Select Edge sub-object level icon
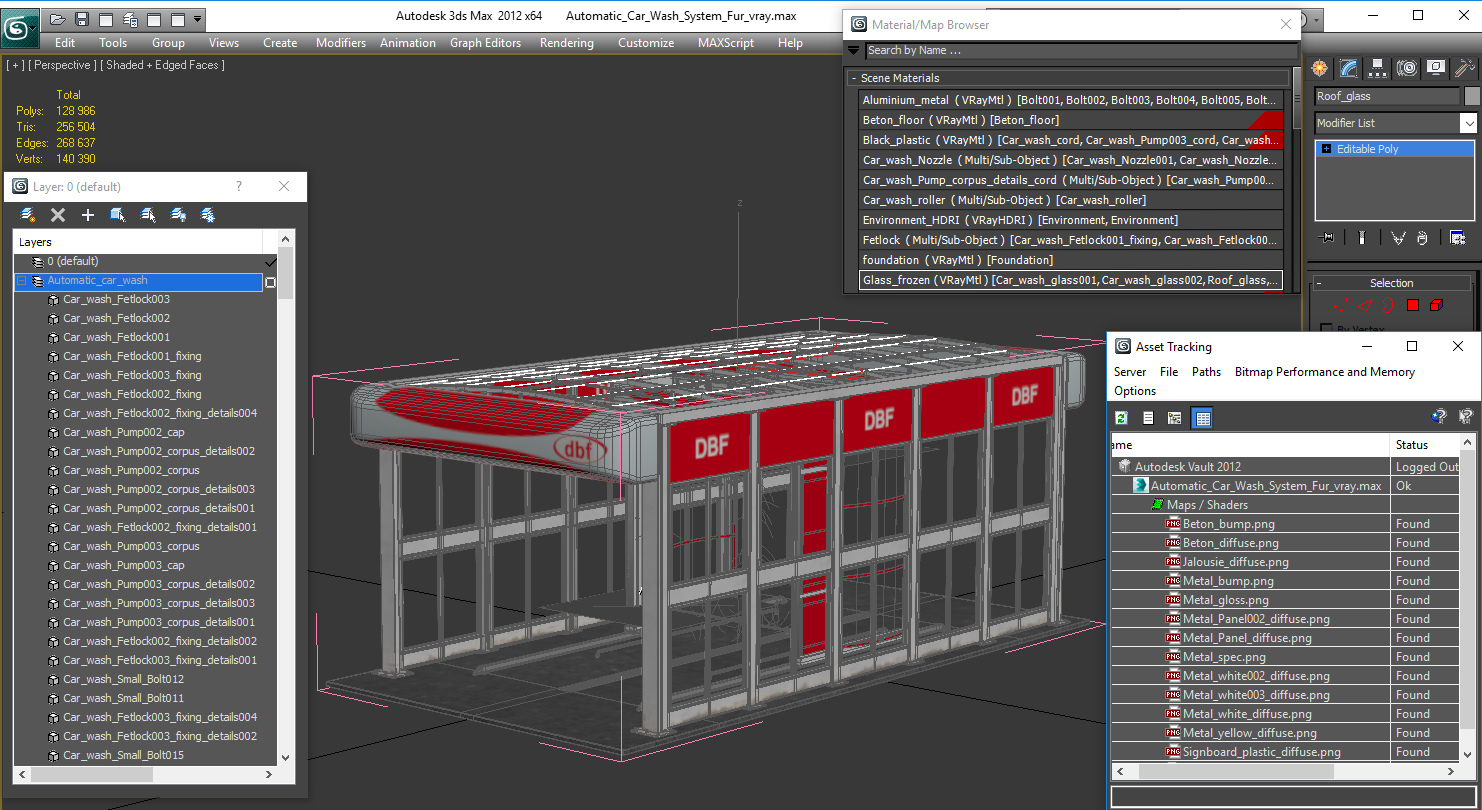The height and width of the screenshot is (810, 1482). pos(1363,305)
